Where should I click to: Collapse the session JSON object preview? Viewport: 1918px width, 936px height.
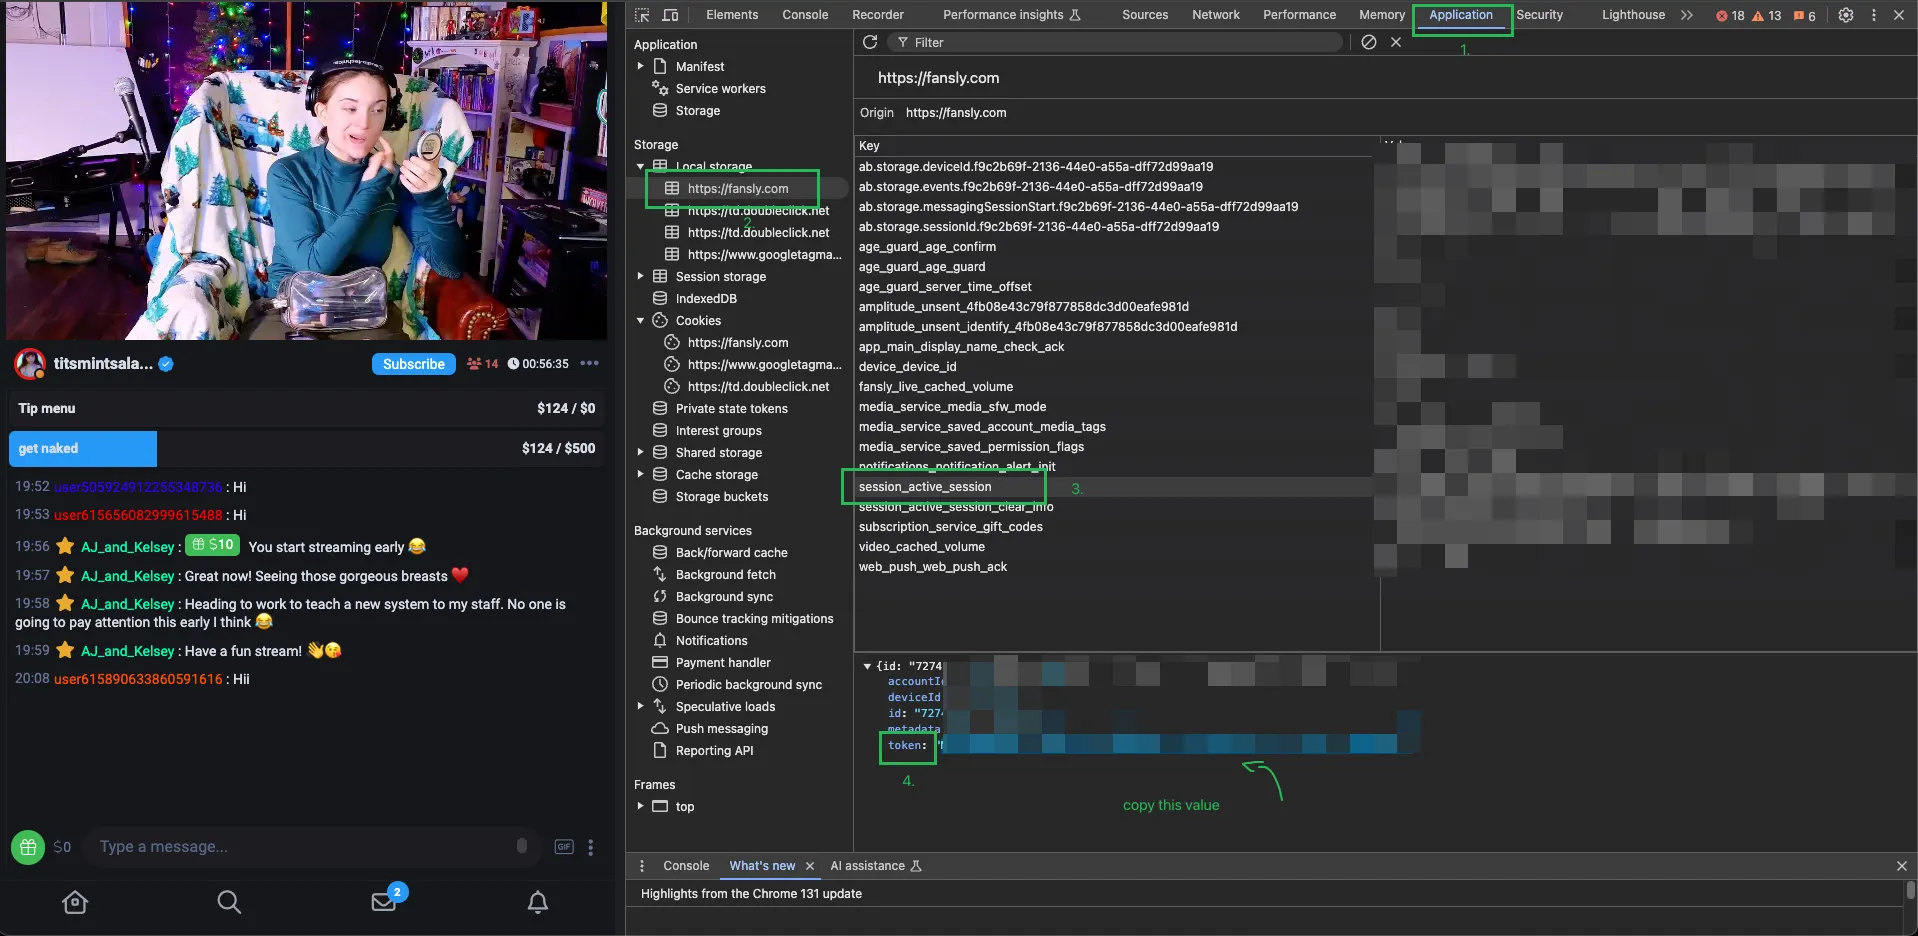point(867,666)
